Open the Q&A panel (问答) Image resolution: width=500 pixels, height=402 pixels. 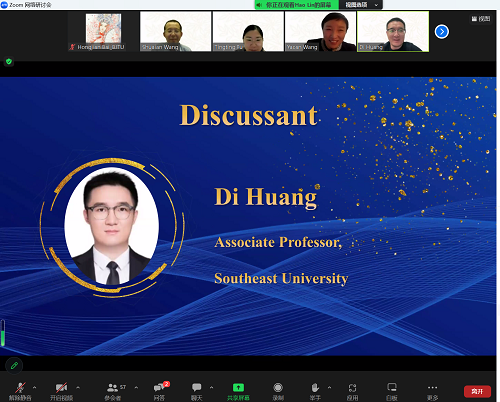[x=160, y=391]
